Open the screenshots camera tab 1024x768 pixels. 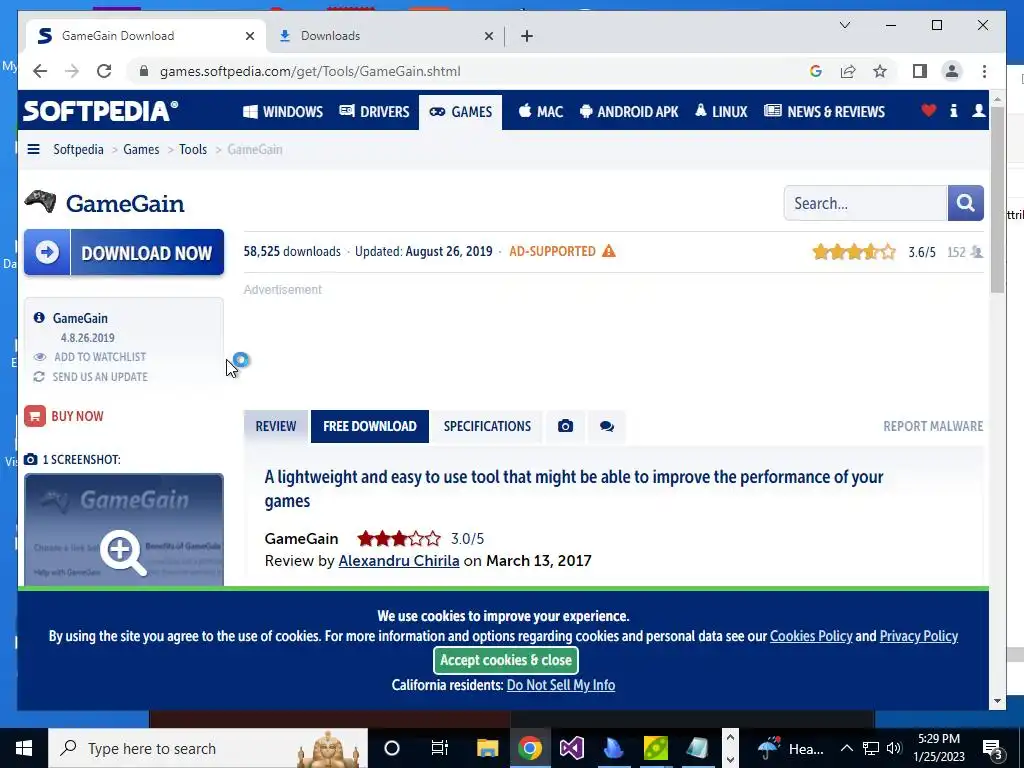pos(566,426)
